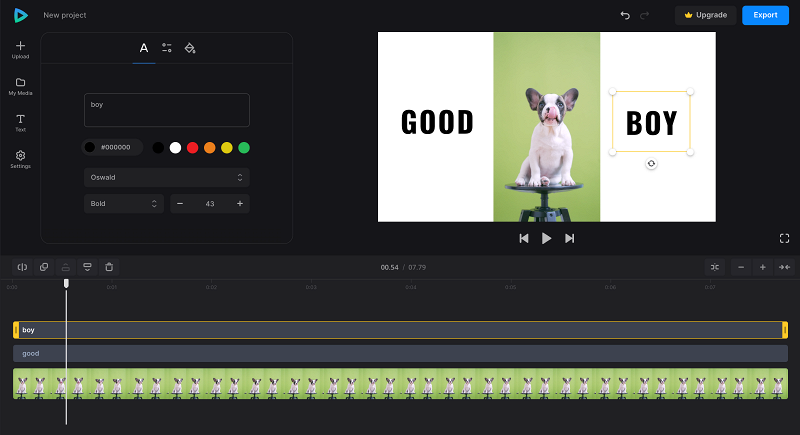This screenshot has height=435, width=800.
Task: Increase font size with plus button
Action: pos(240,203)
